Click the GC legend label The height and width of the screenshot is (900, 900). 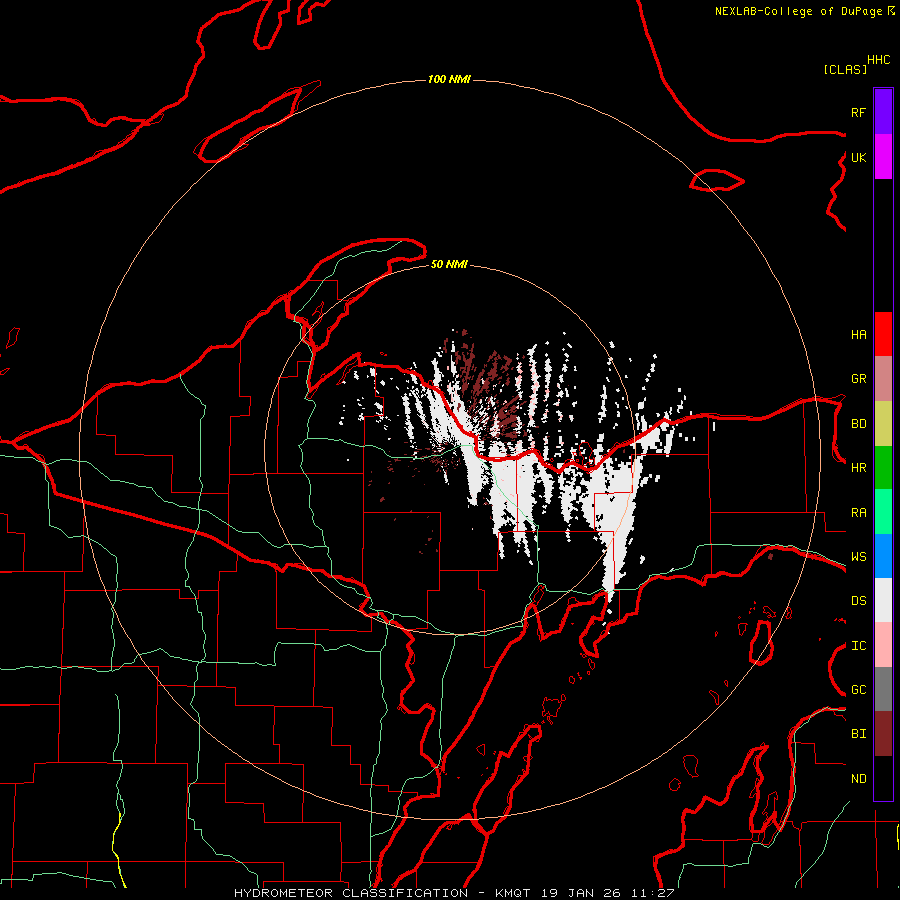858,690
